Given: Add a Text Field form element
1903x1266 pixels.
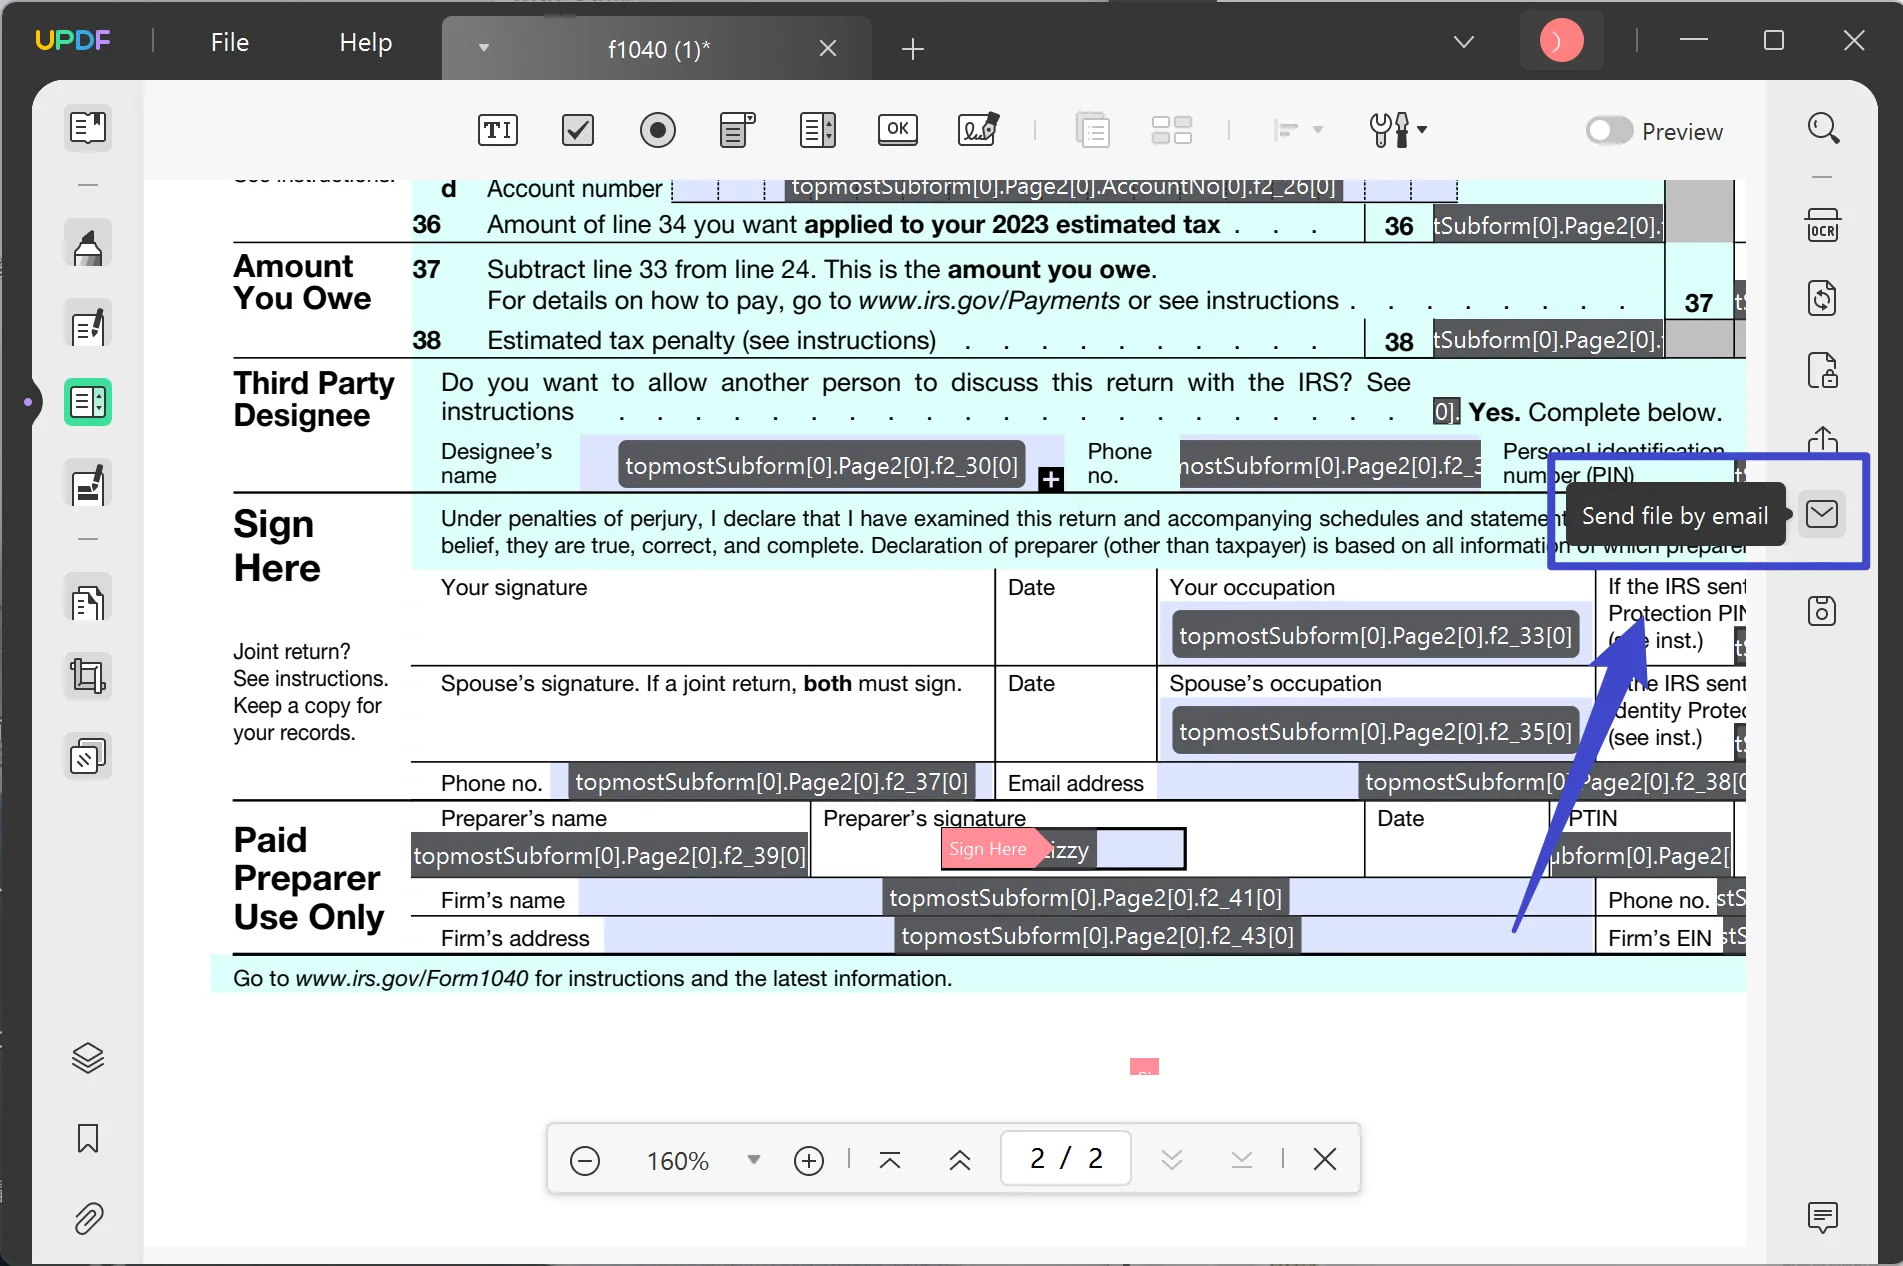Looking at the screenshot, I should (497, 130).
